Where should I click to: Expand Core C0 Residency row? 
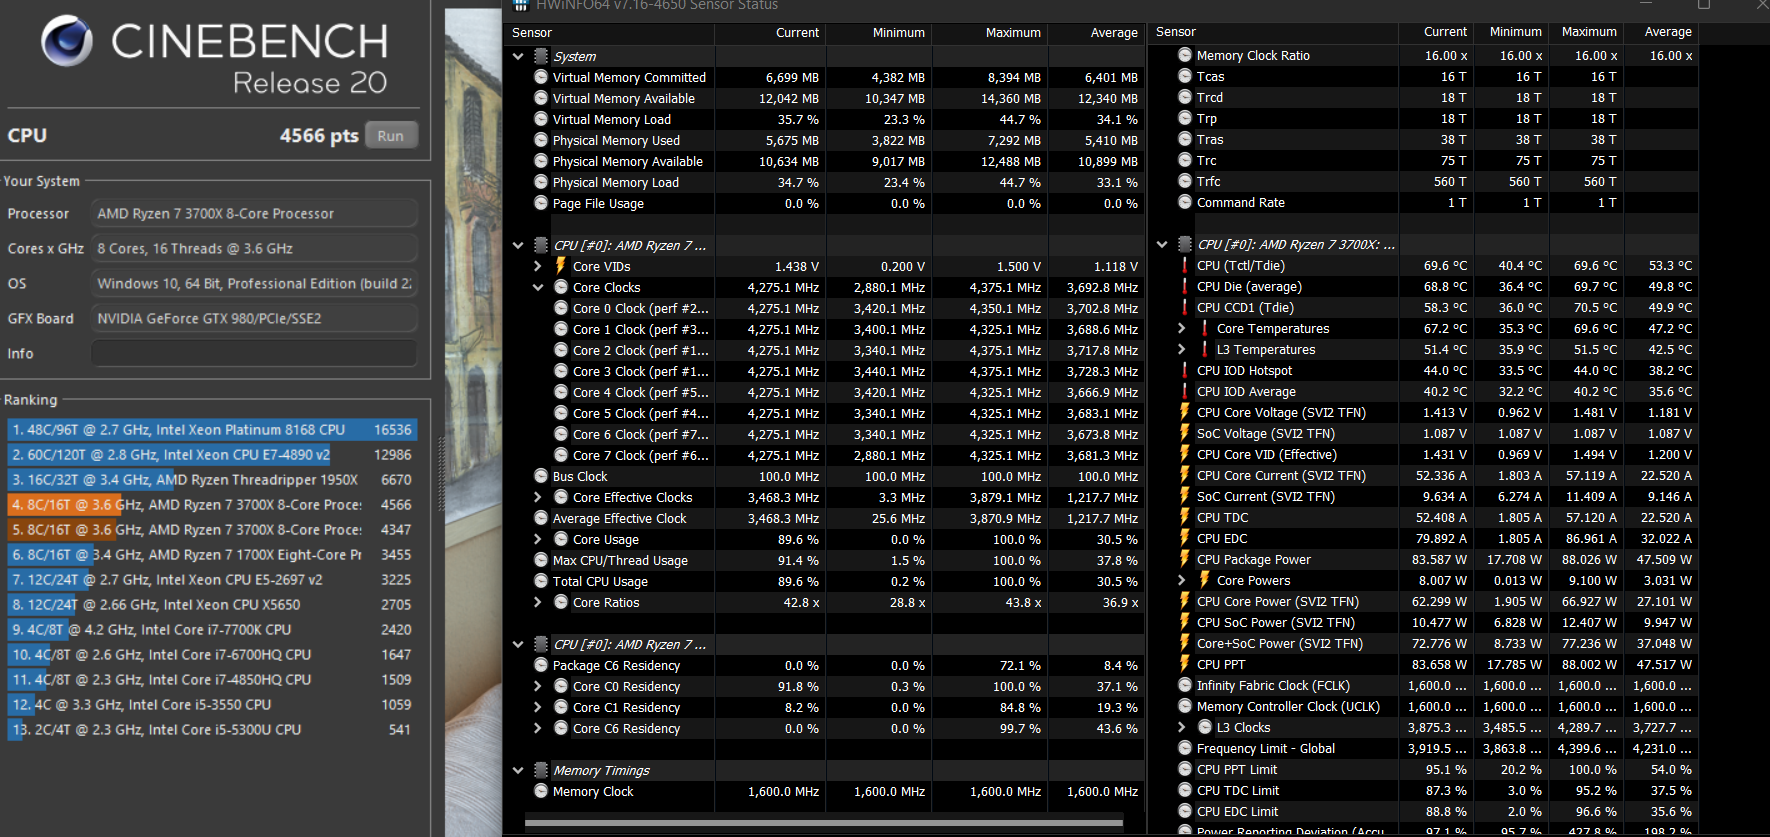538,686
